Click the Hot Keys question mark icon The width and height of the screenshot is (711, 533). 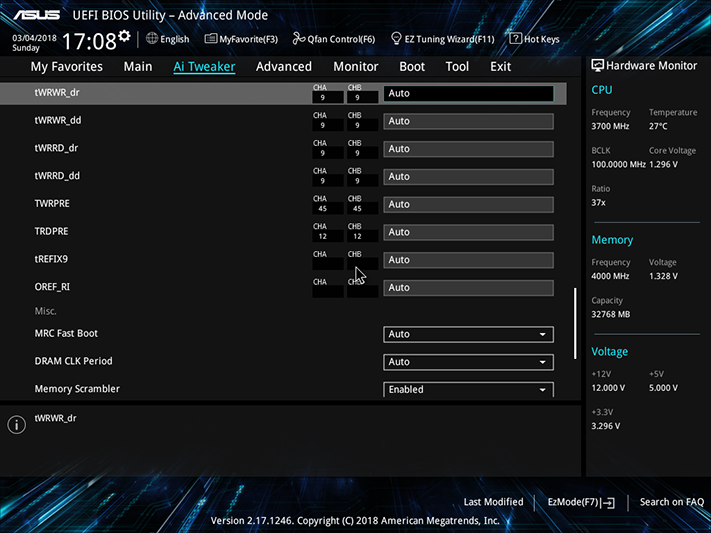click(515, 39)
